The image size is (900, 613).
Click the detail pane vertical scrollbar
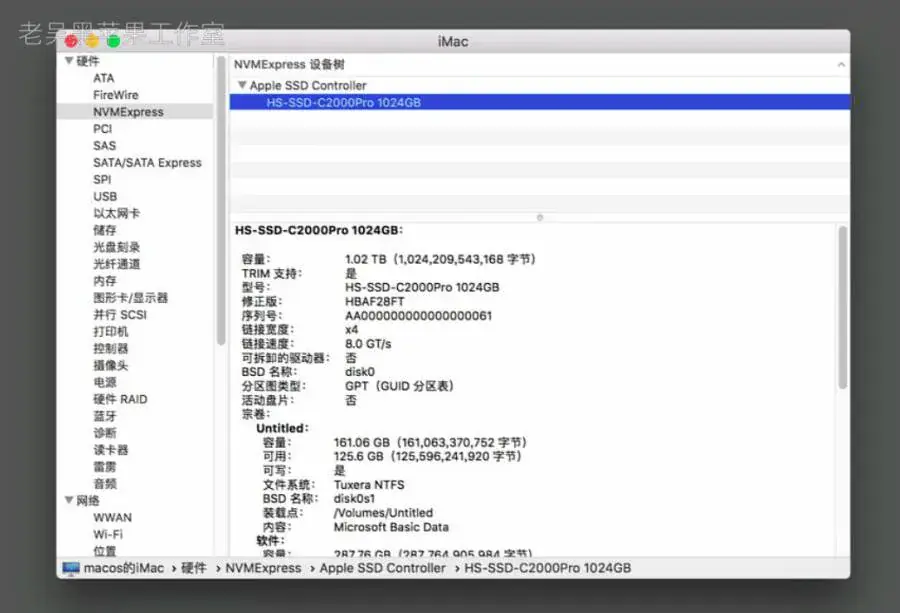pos(843,308)
